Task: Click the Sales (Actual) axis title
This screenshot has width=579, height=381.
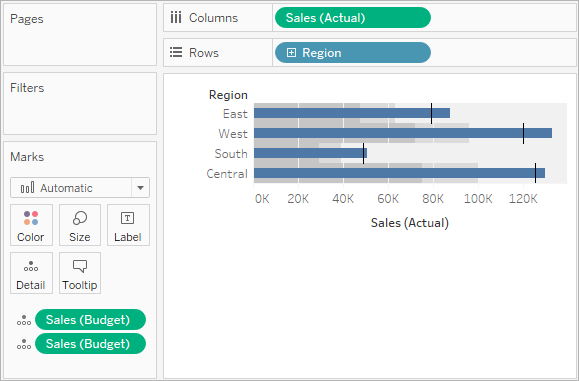Action: tap(410, 223)
